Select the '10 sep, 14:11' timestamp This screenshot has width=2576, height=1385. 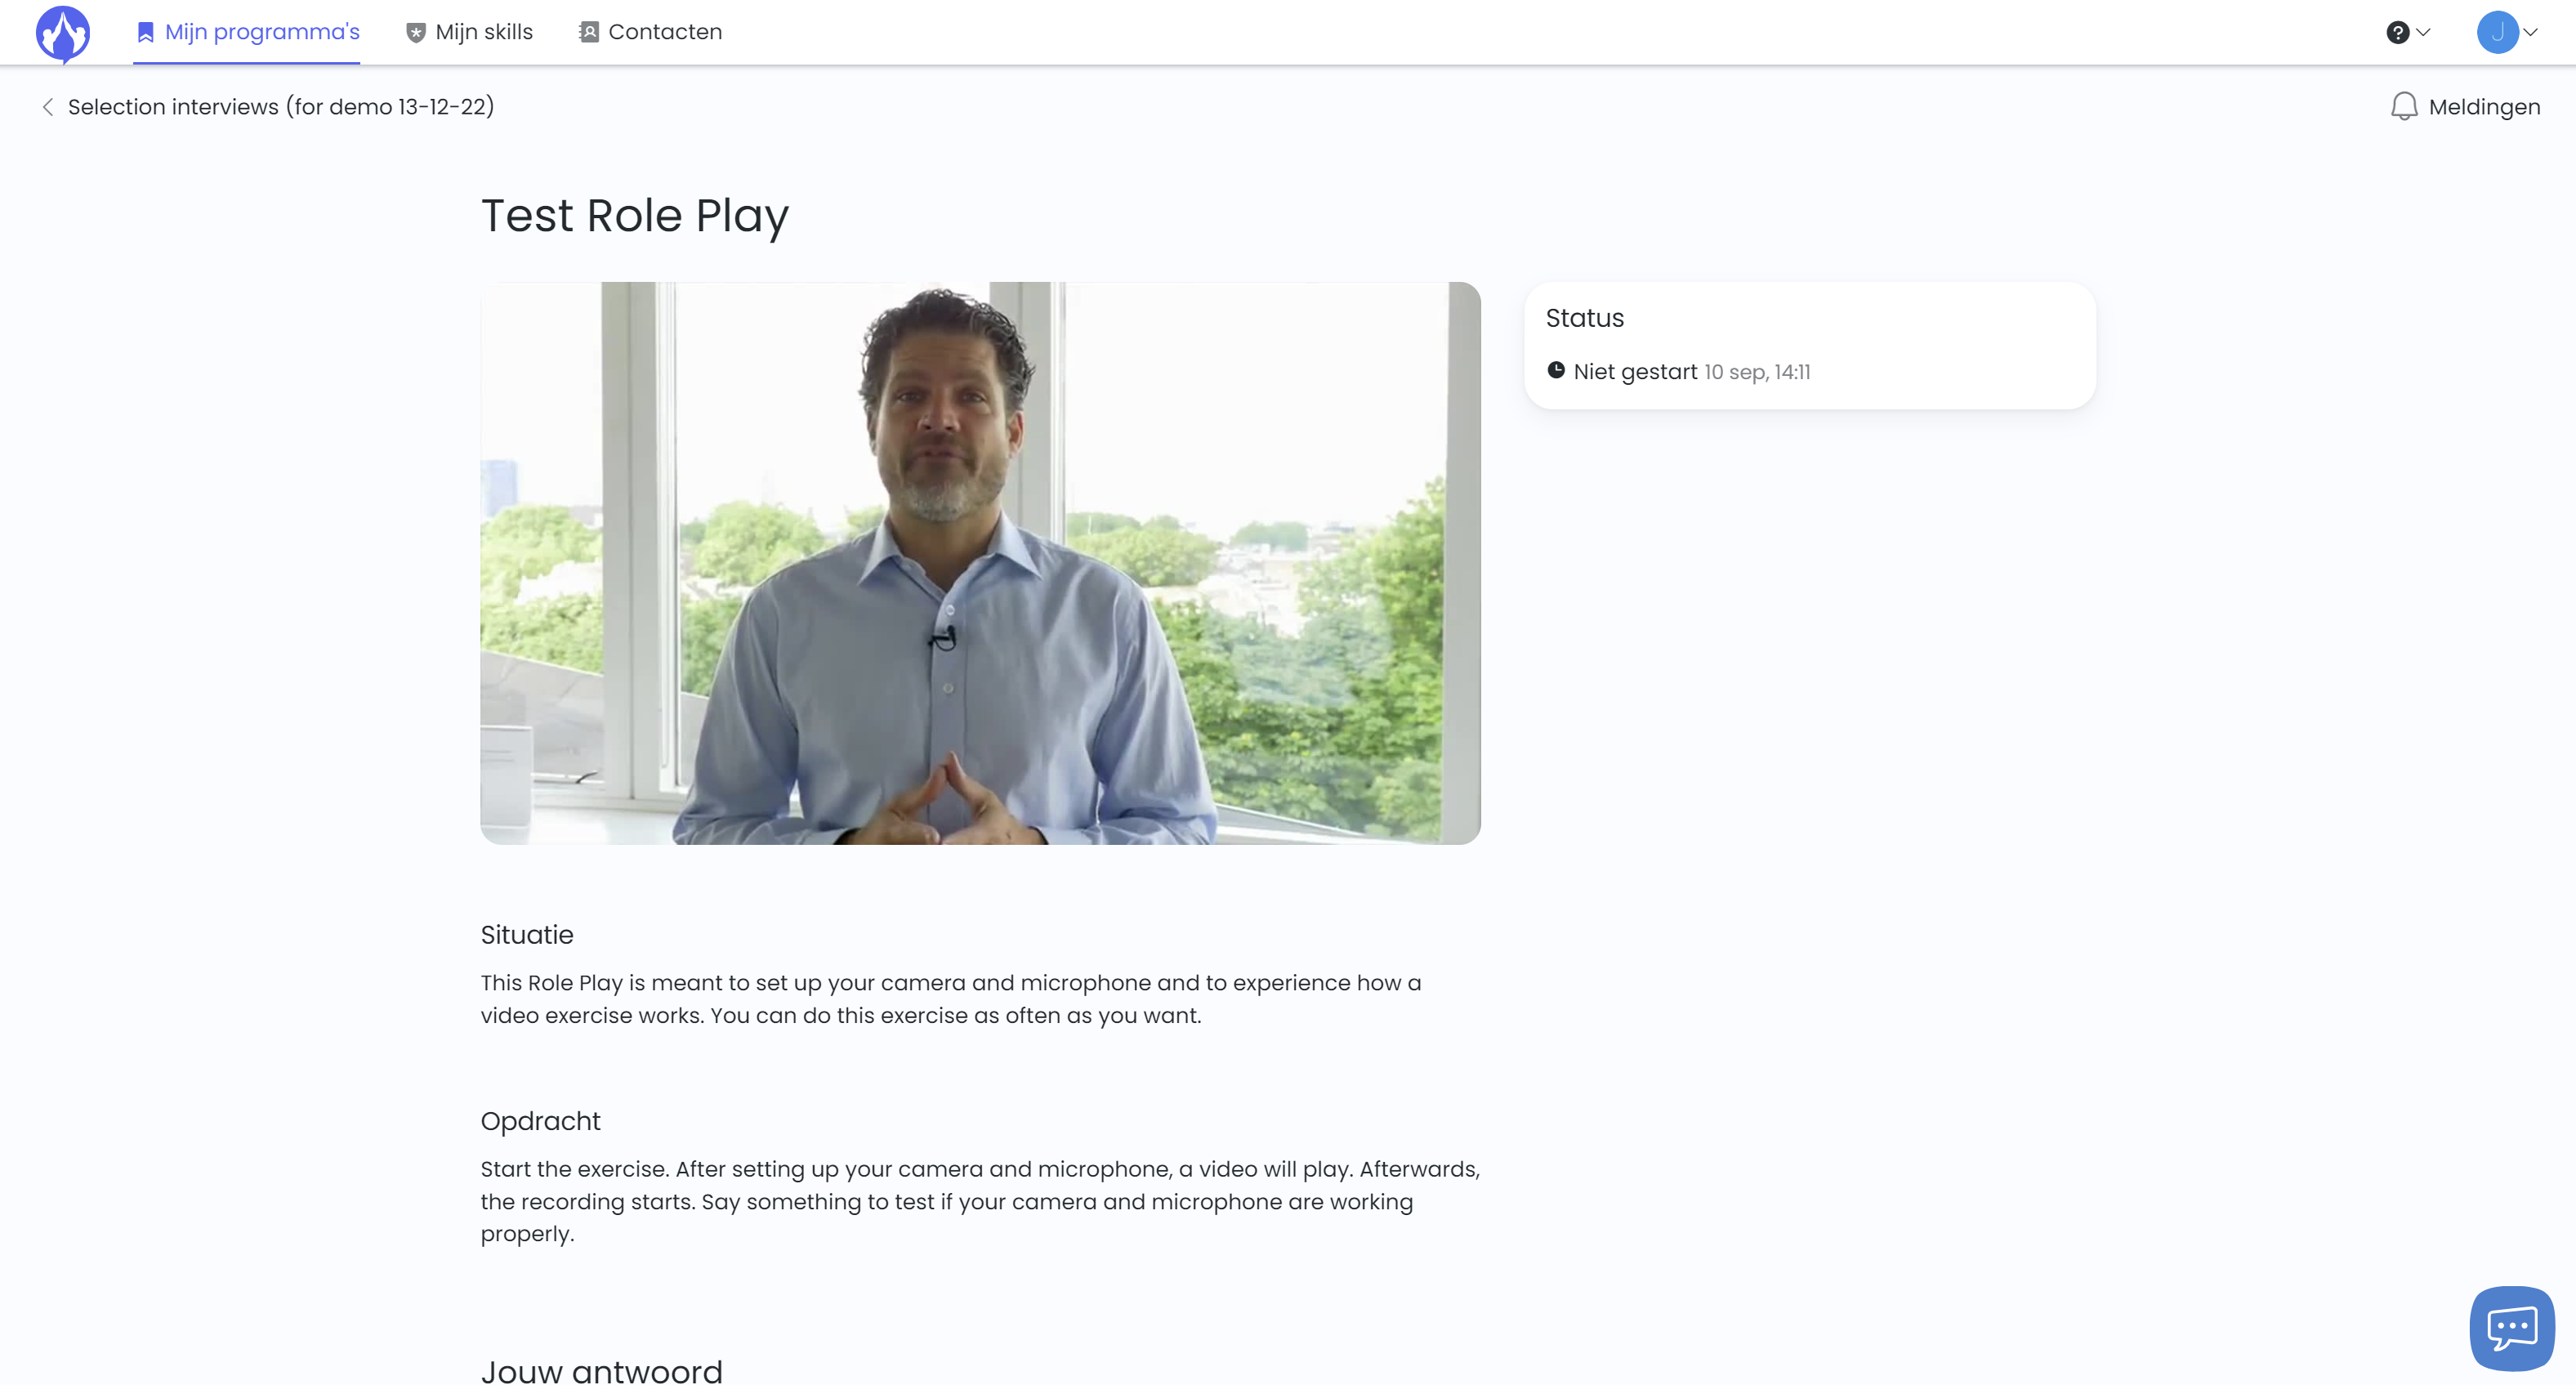(x=1757, y=372)
